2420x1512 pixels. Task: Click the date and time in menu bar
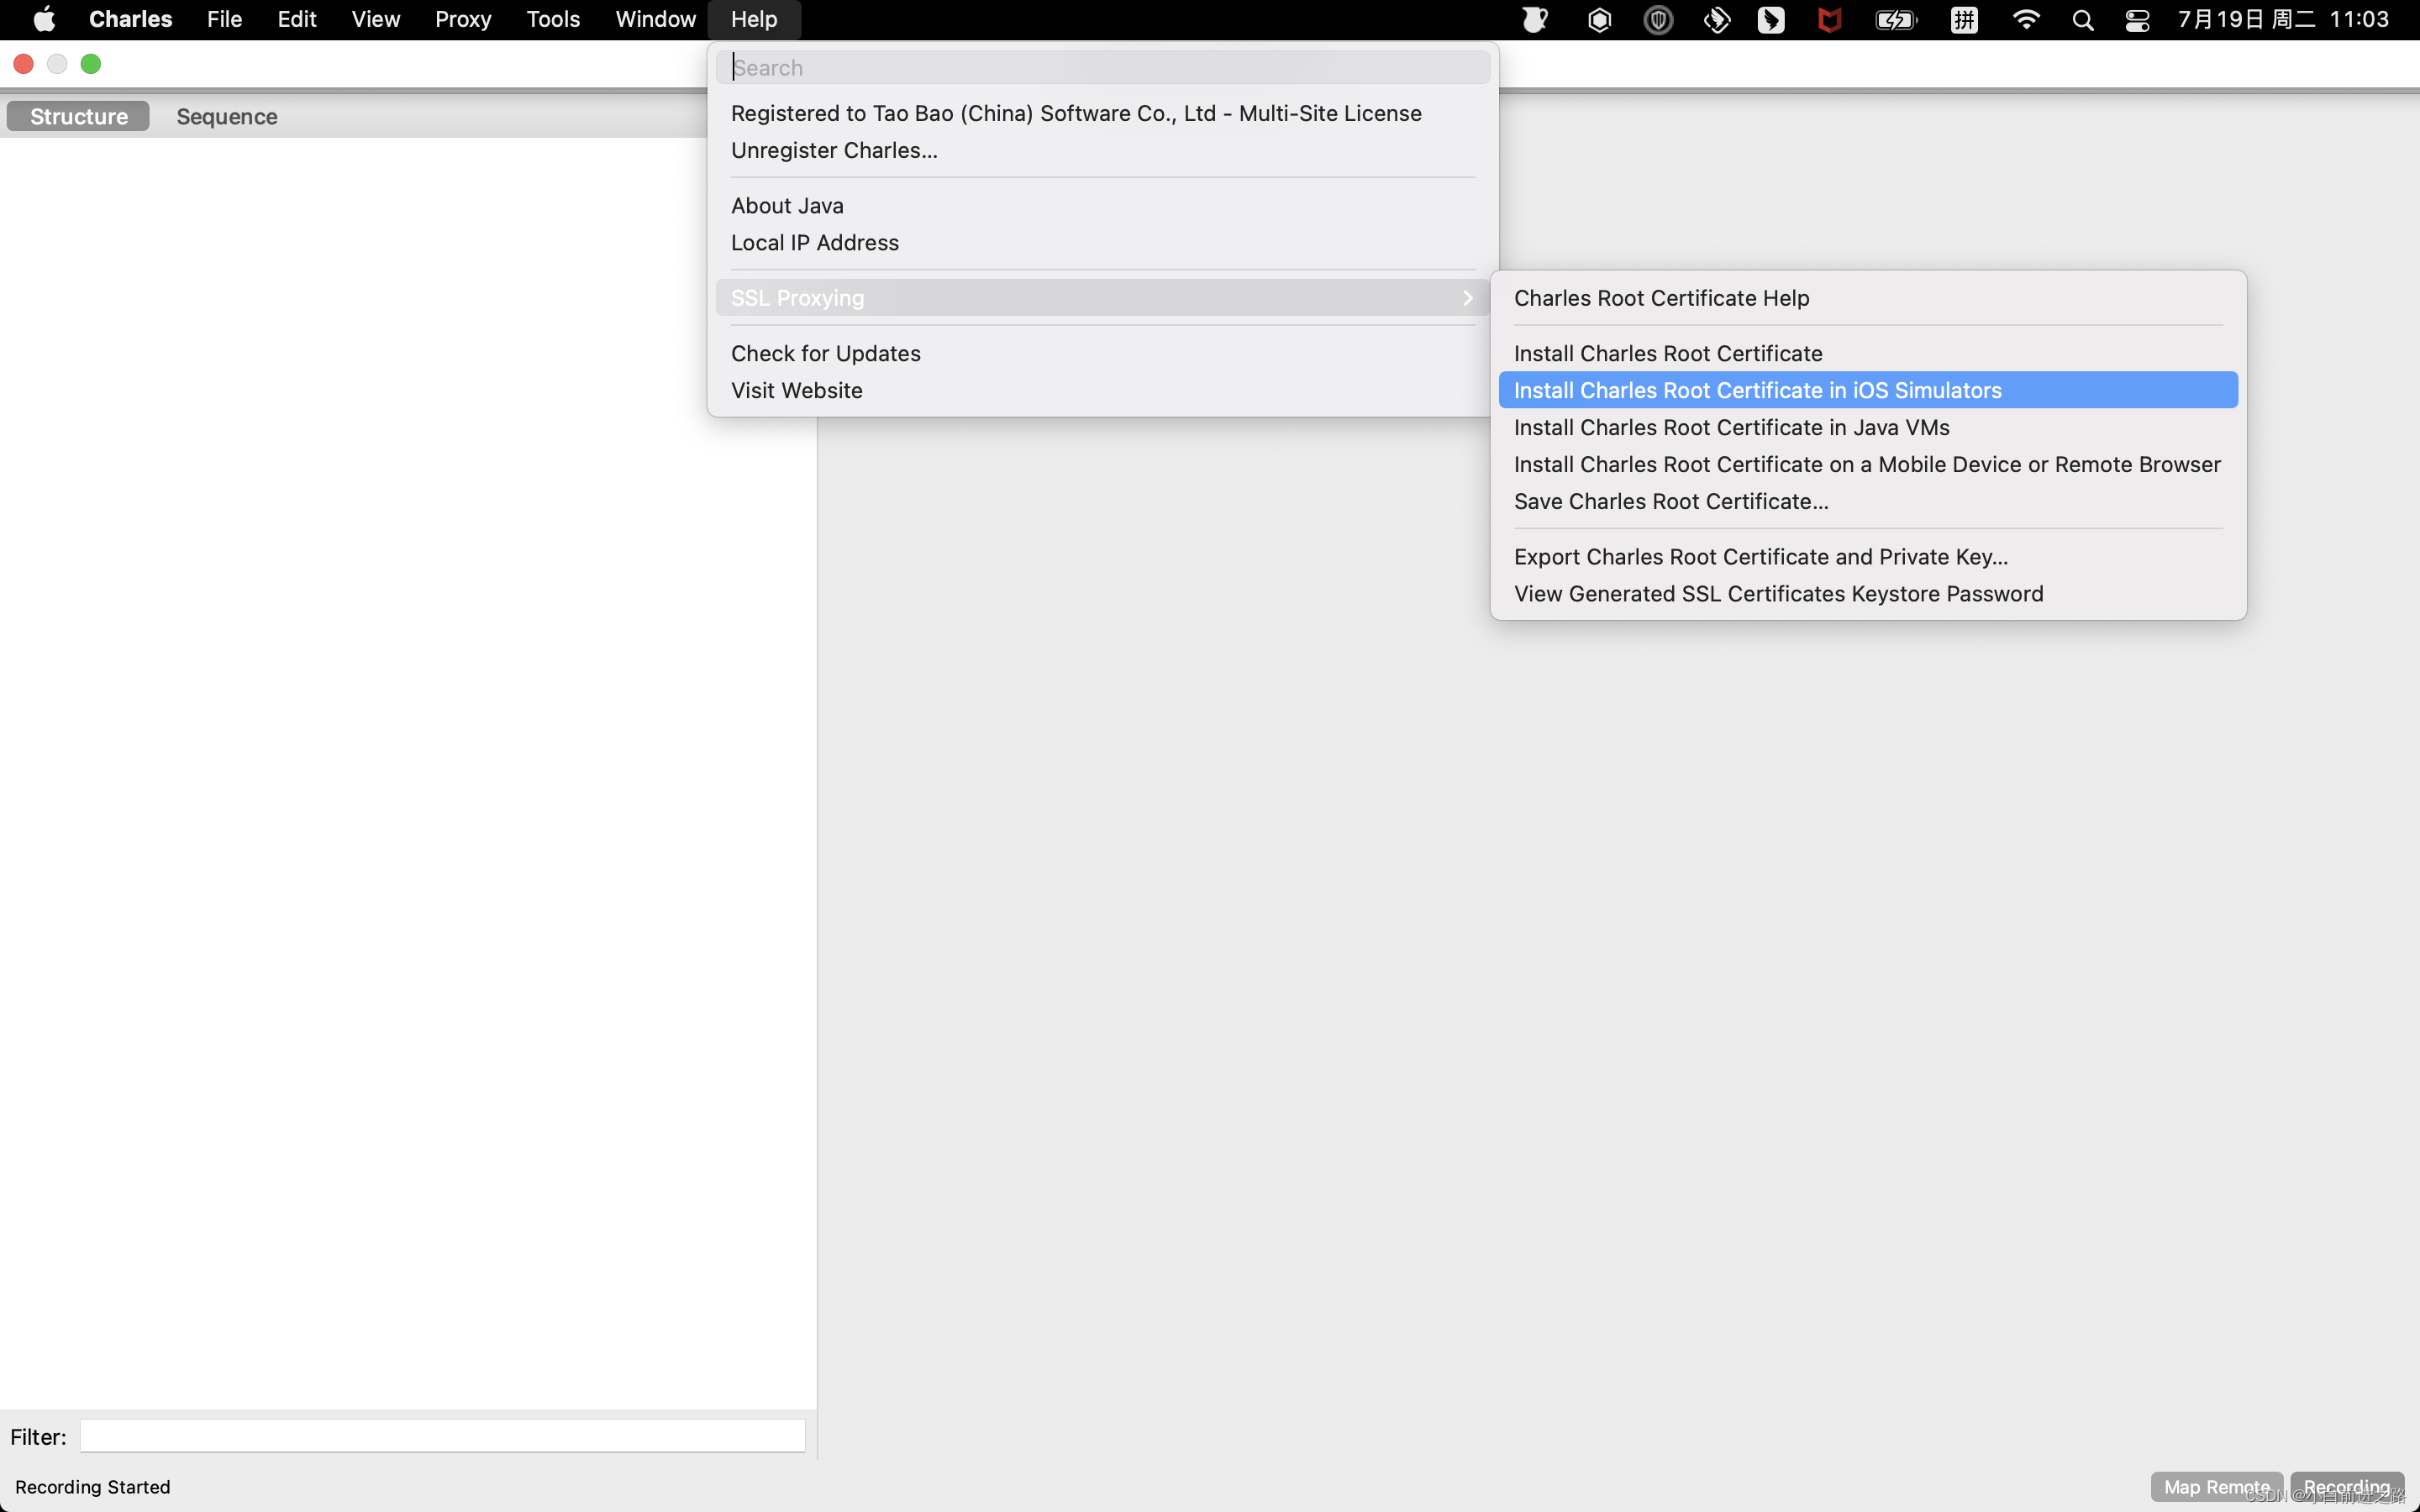pos(2283,19)
